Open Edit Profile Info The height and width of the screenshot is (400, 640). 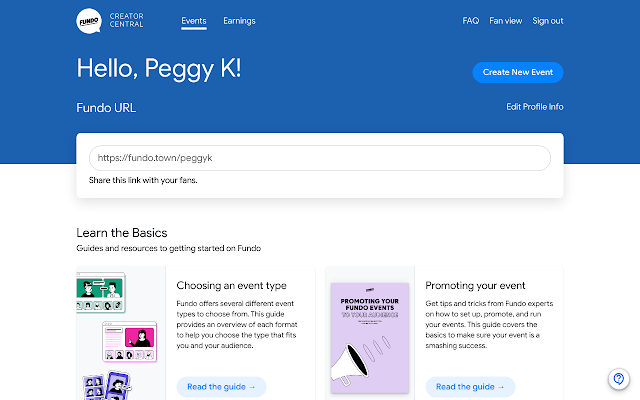pyautogui.click(x=535, y=107)
